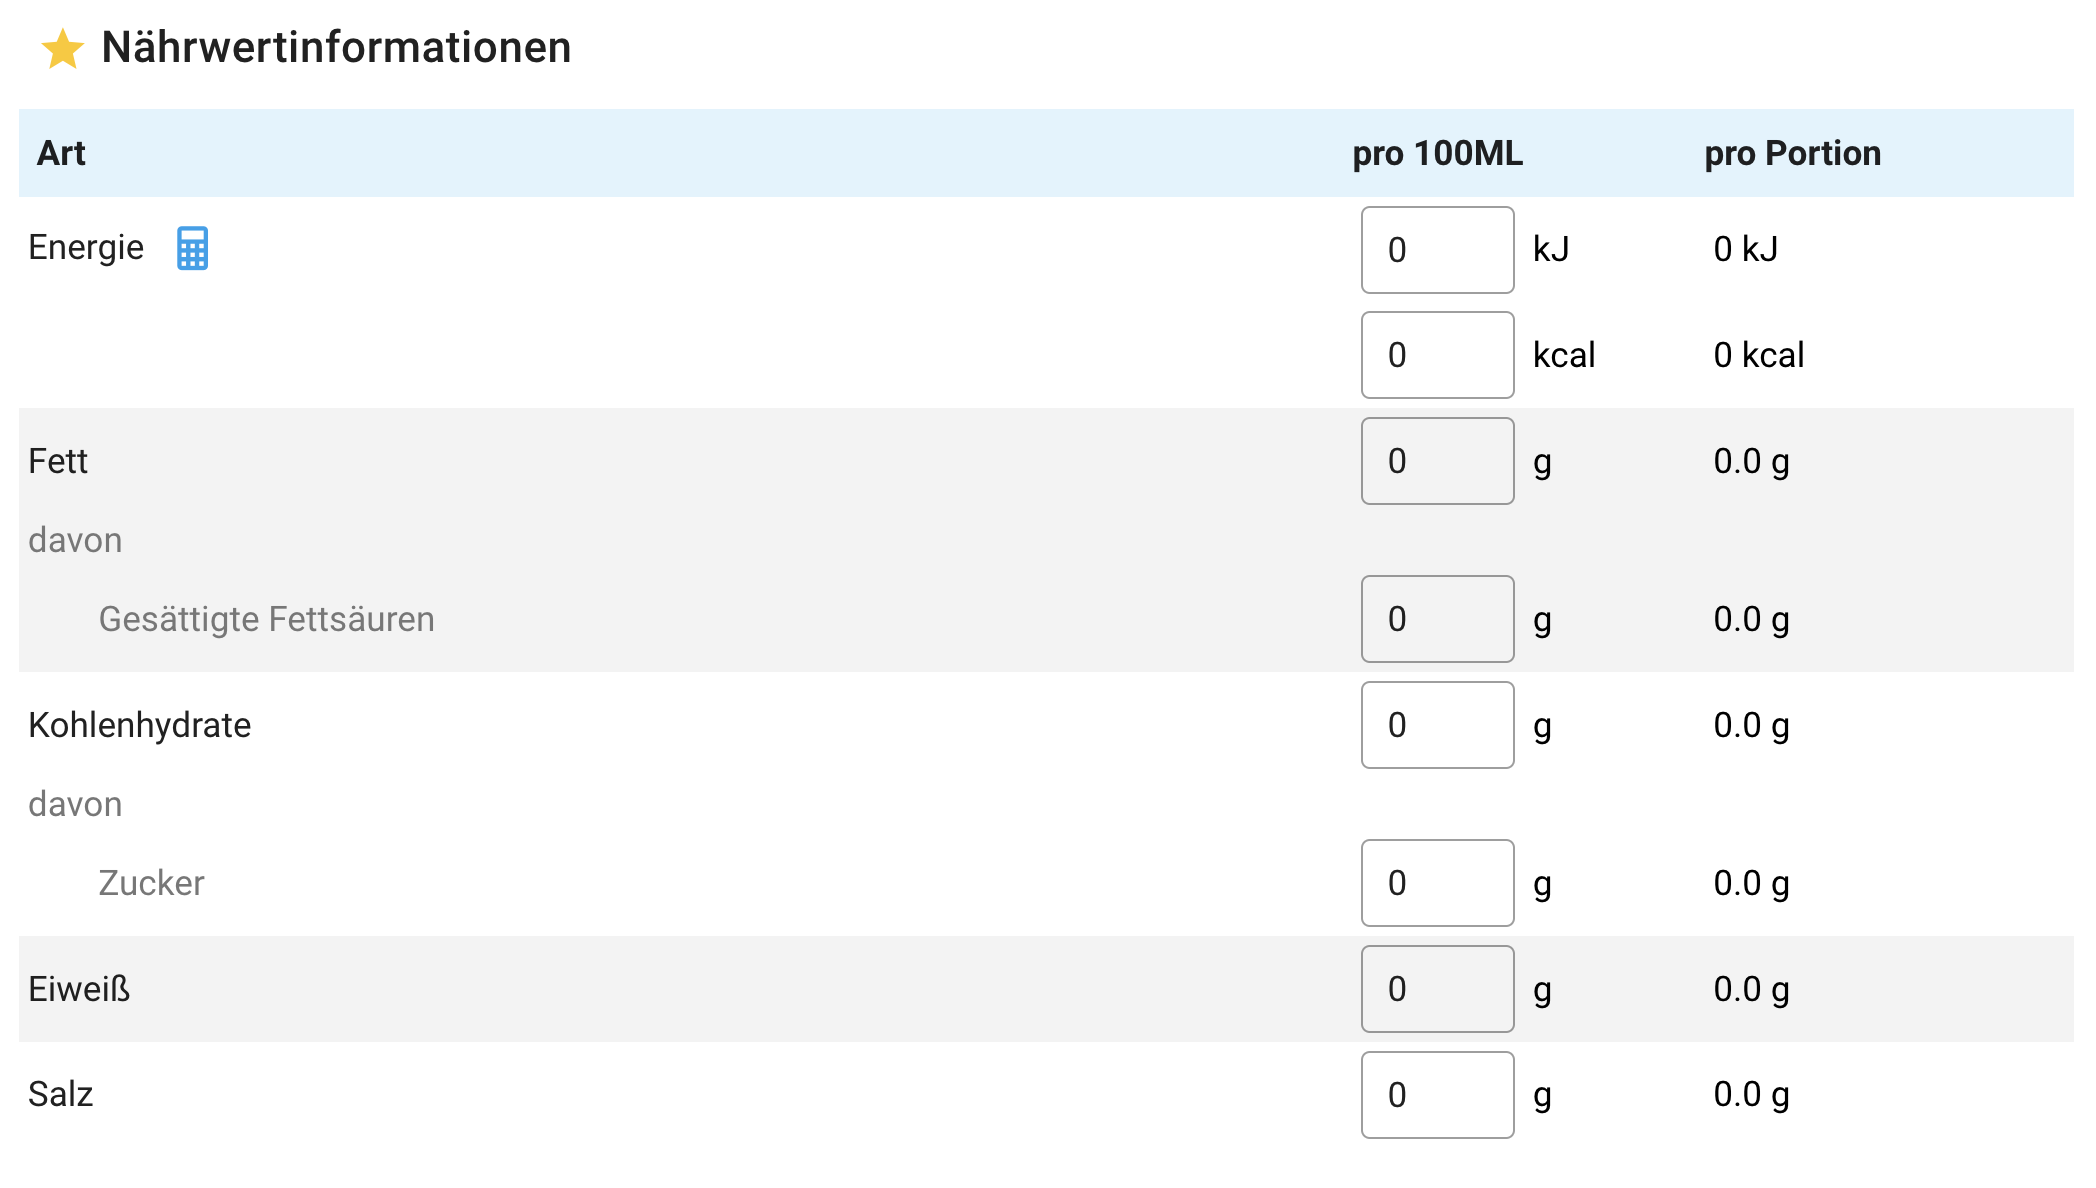Click the Zucker sub-row label
This screenshot has width=2096, height=1188.
(x=151, y=883)
